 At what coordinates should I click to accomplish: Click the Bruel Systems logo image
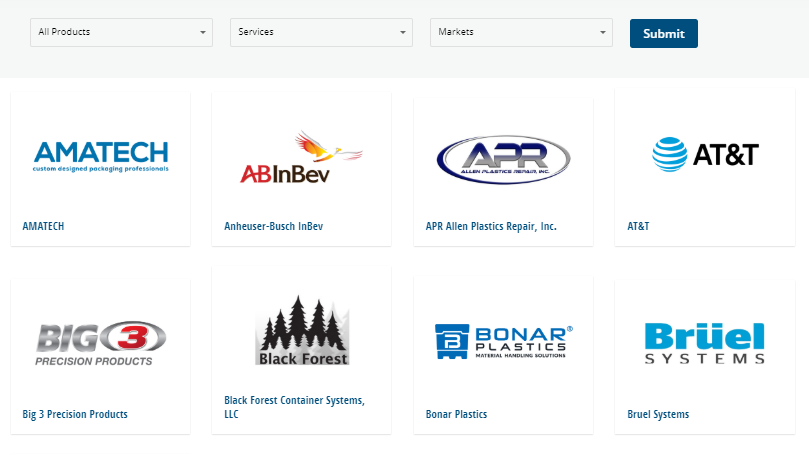(705, 343)
